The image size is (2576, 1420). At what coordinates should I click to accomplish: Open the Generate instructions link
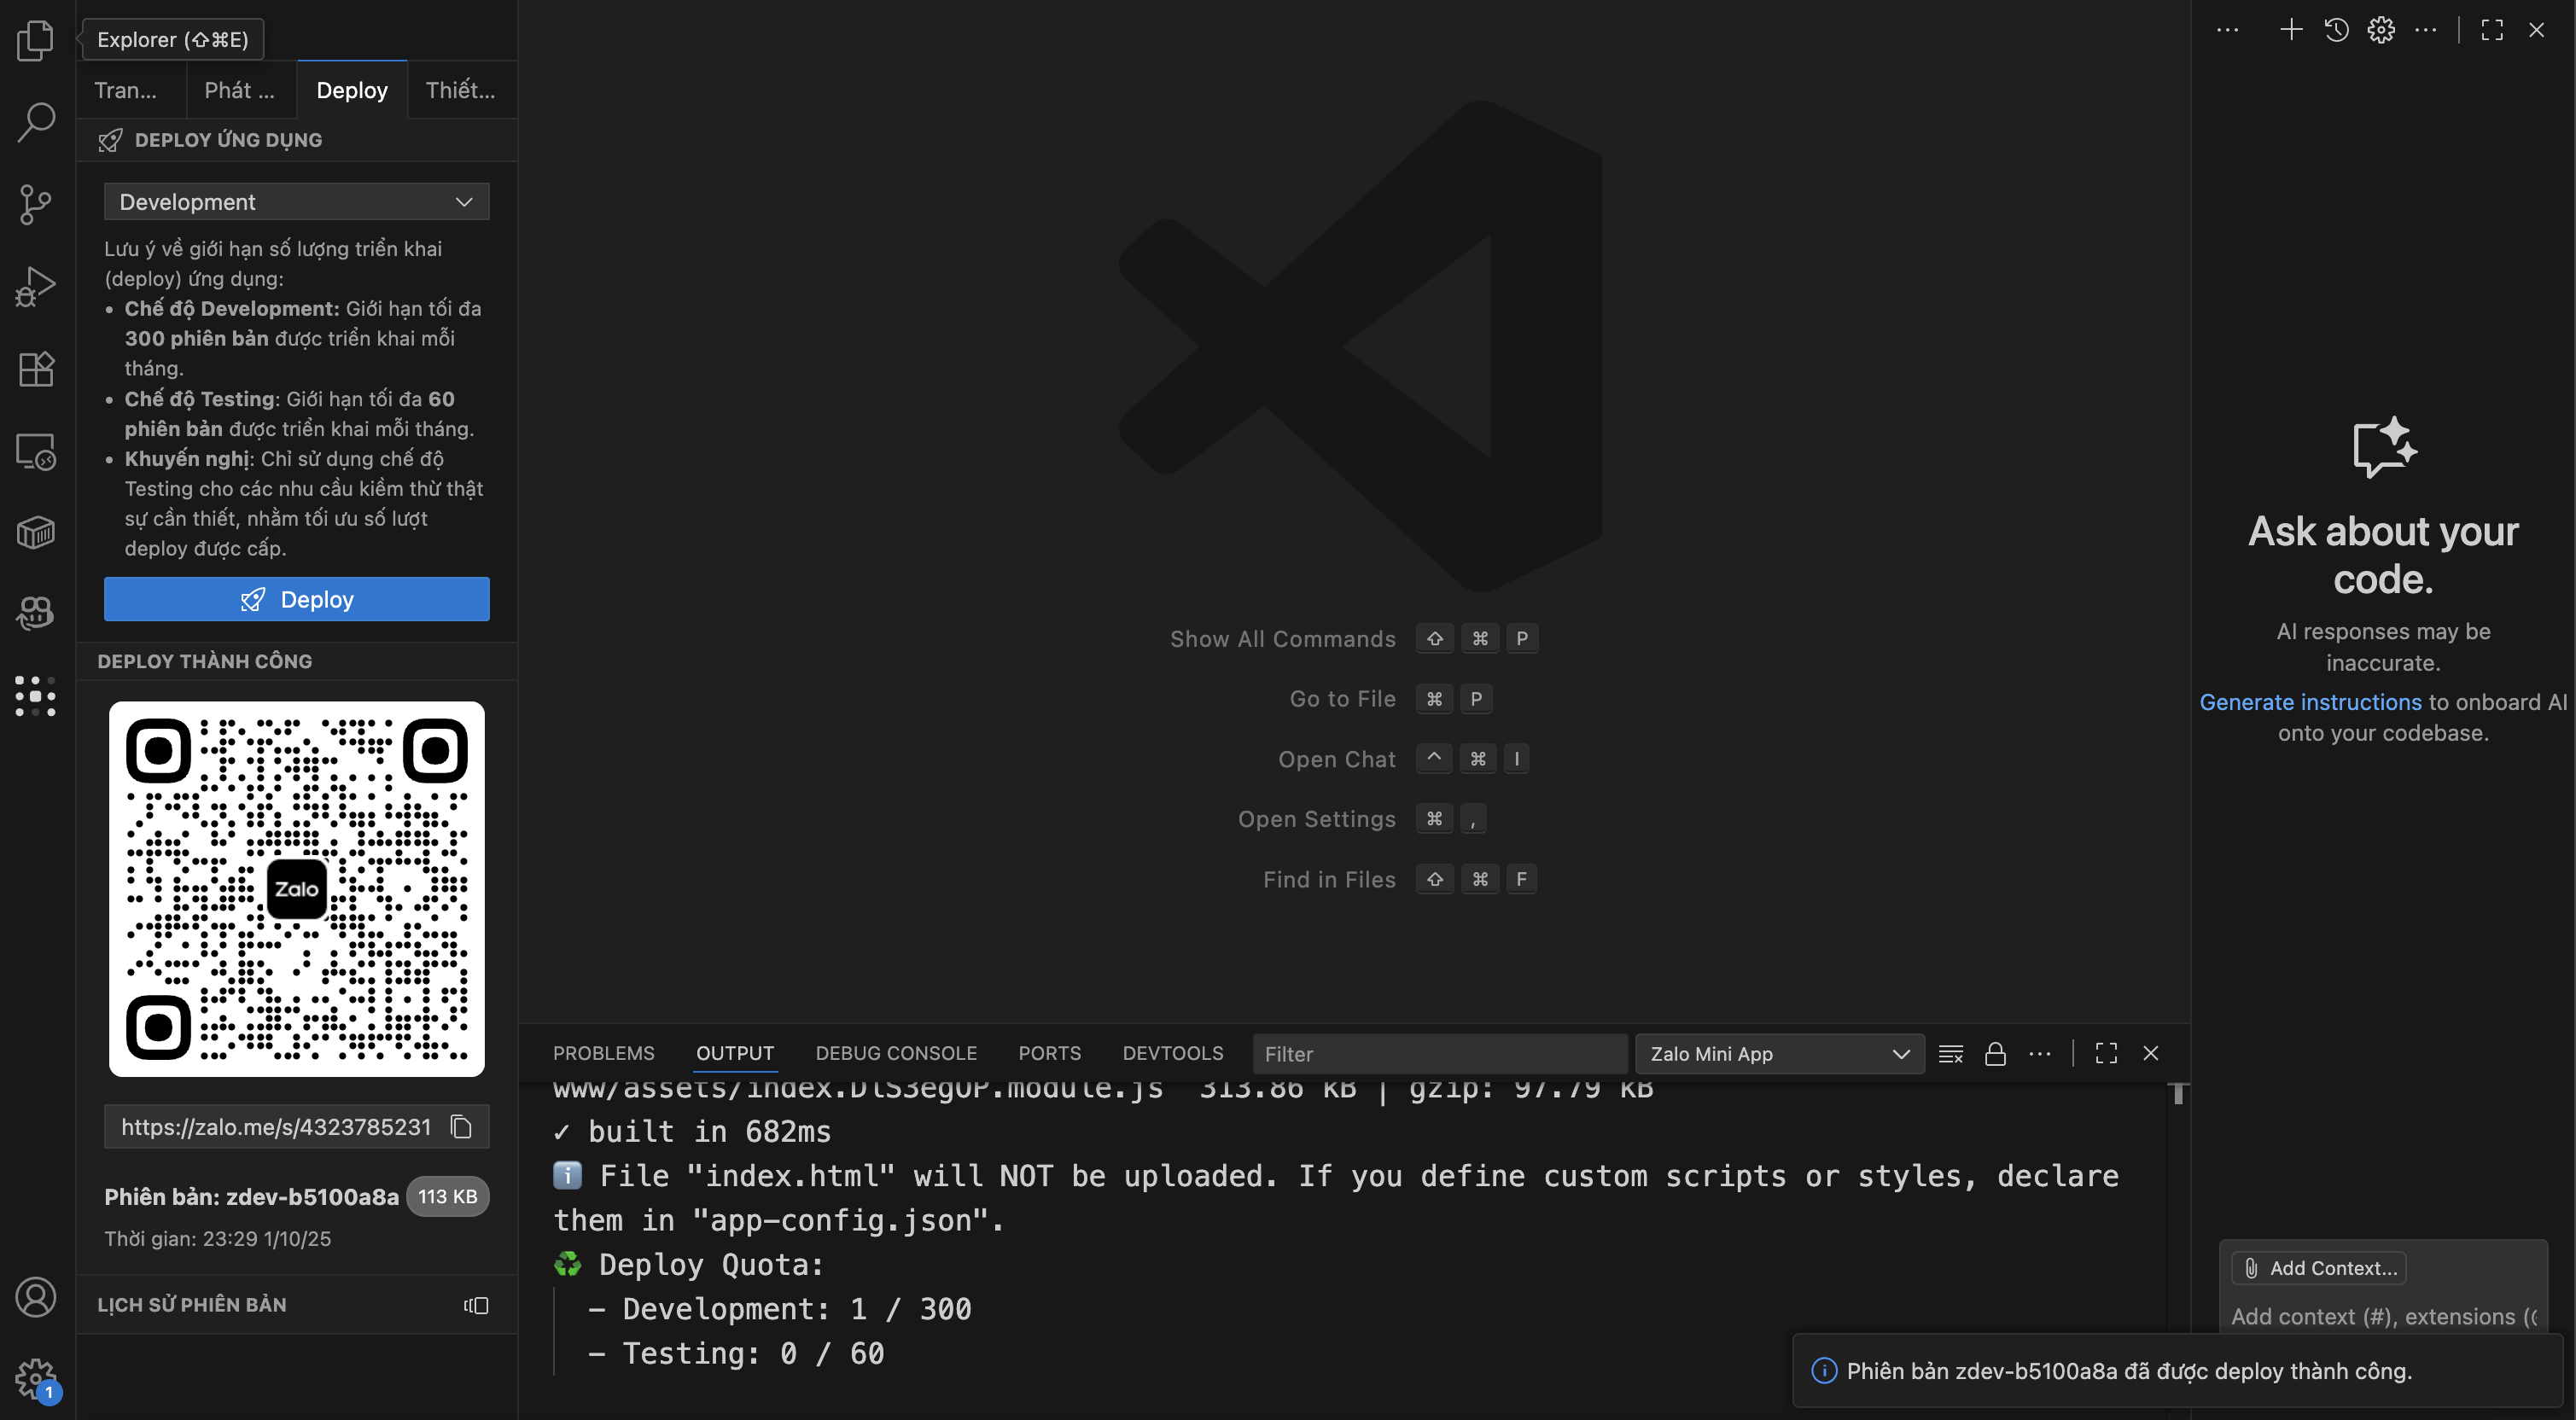point(2308,702)
